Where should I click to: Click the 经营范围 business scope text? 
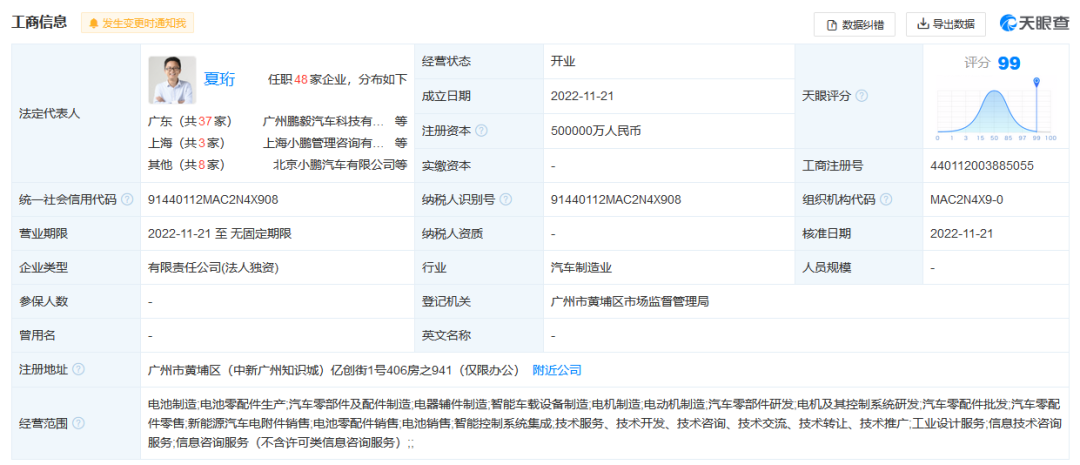pyautogui.click(x=605, y=423)
